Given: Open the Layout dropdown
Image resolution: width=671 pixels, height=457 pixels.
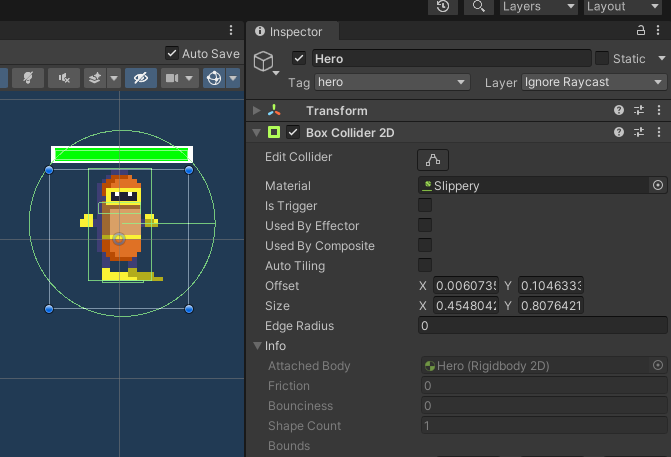Looking at the screenshot, I should coord(623,6).
